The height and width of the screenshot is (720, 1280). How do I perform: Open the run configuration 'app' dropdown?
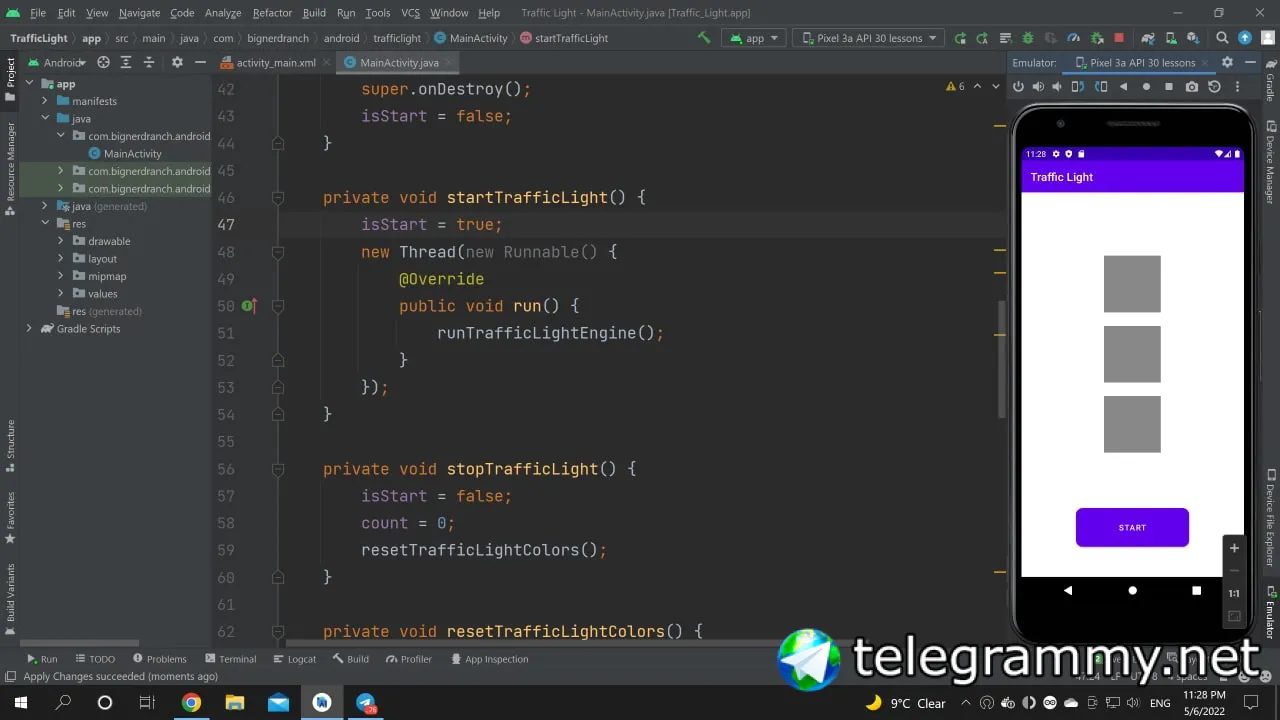(755, 38)
